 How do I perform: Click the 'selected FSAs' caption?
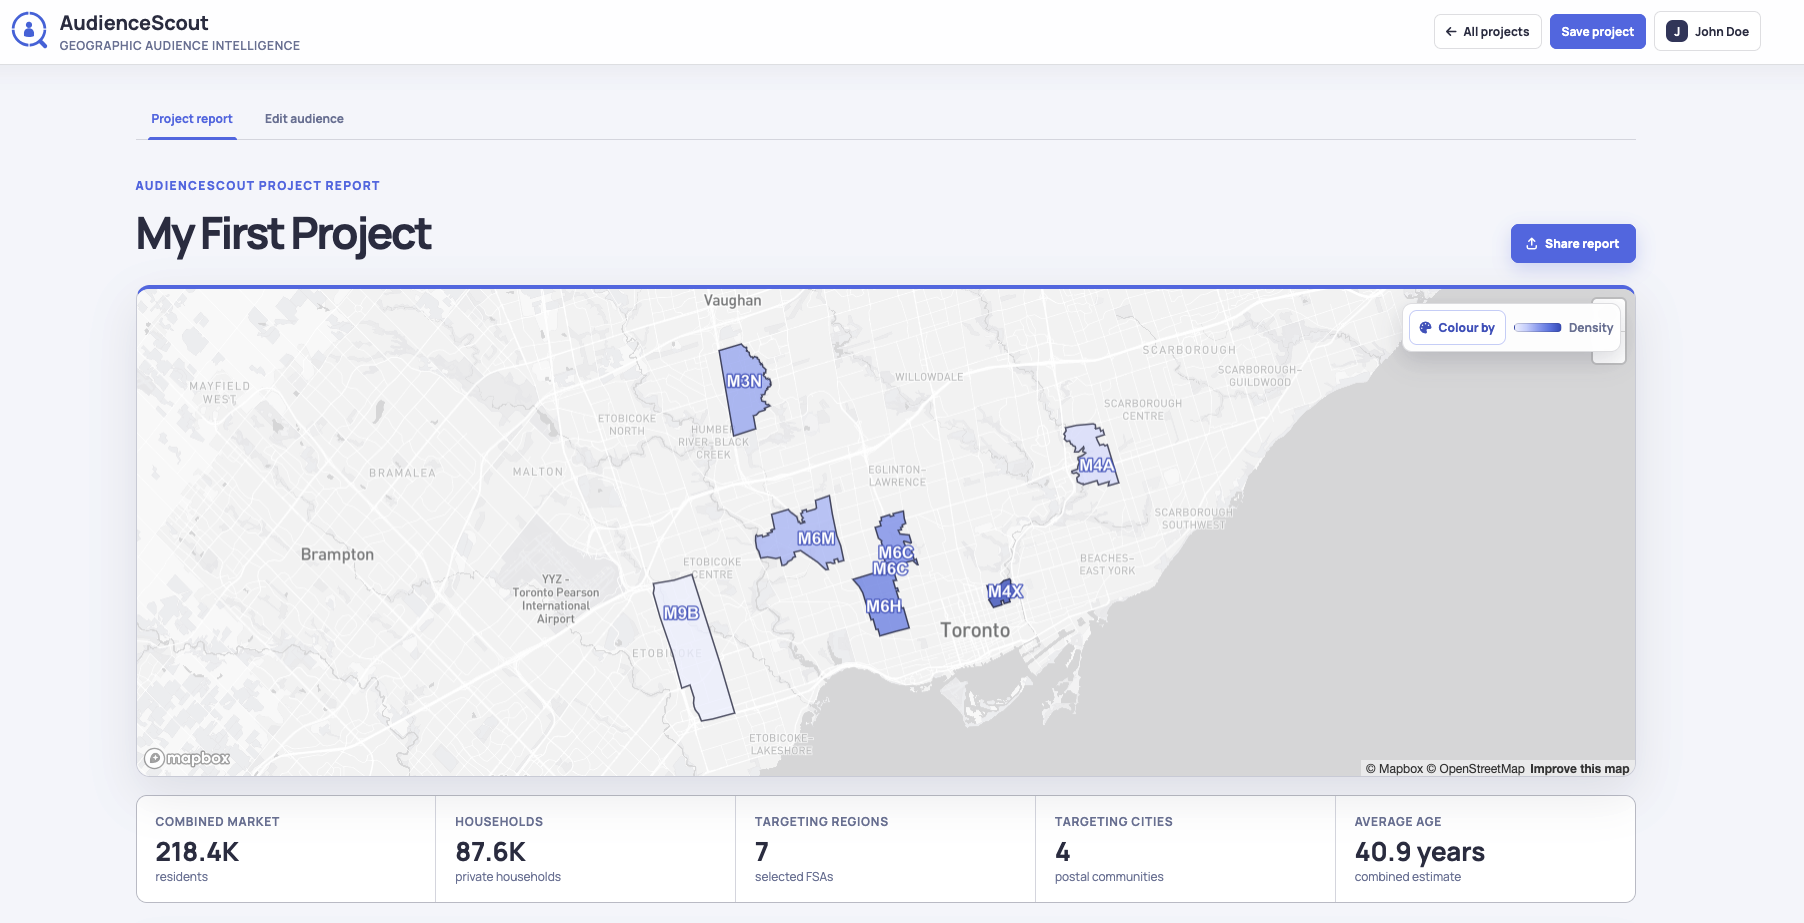794,877
